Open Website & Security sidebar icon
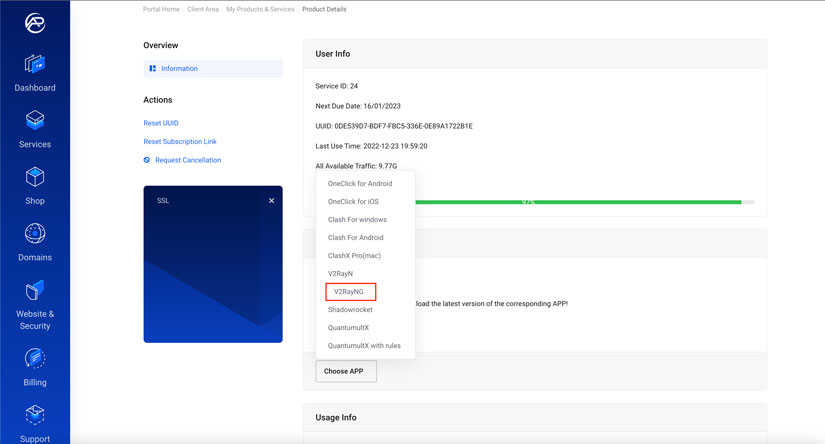The height and width of the screenshot is (444, 825). coord(35,290)
